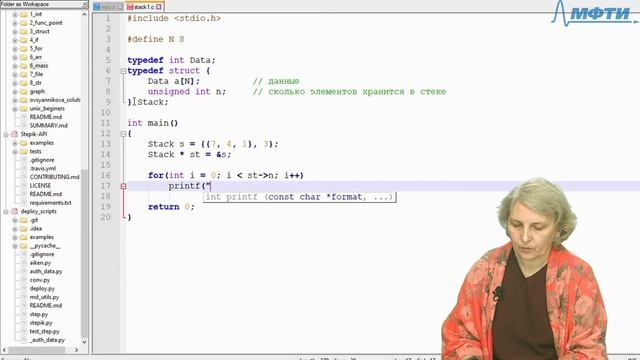
Task: Click the printf calltip tooltip
Action: pyautogui.click(x=300, y=197)
